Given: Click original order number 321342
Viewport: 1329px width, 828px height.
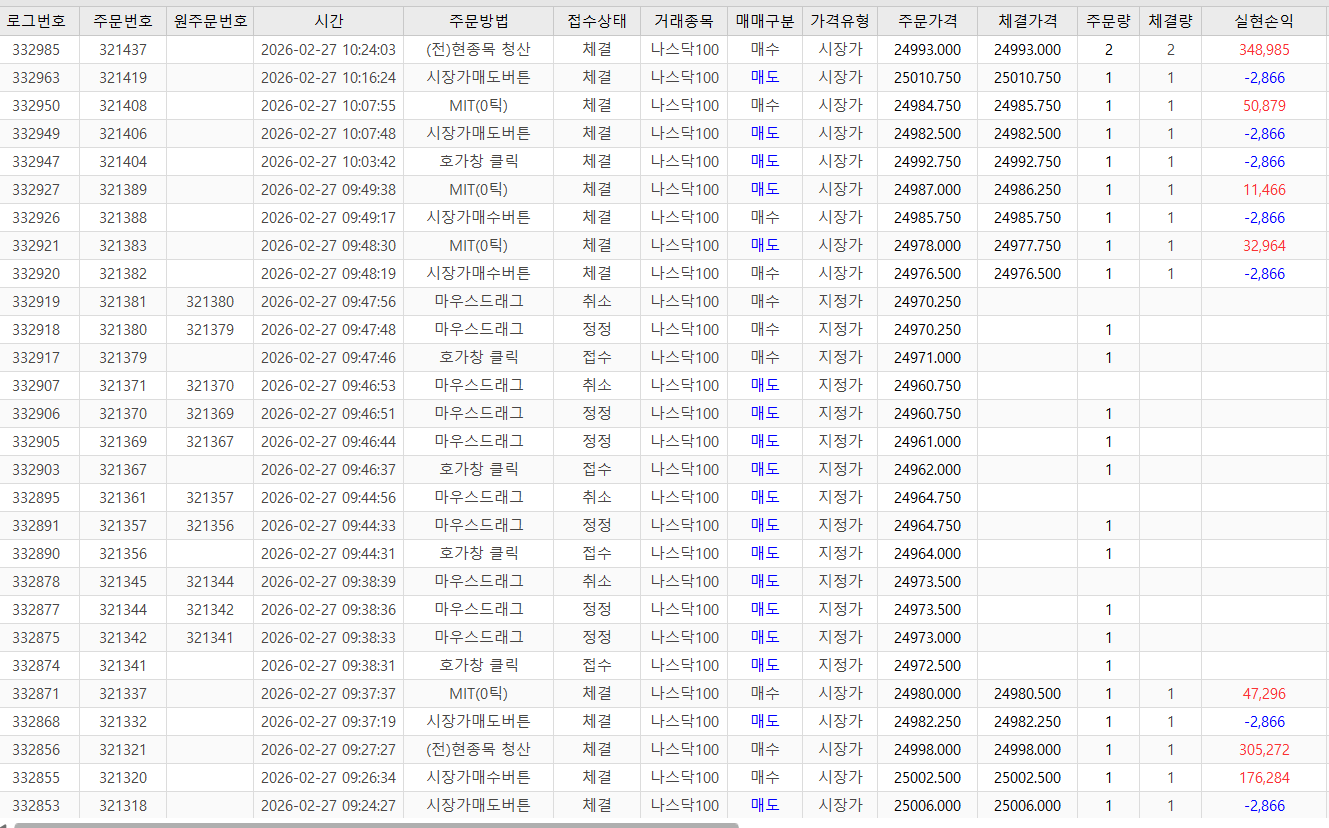Looking at the screenshot, I should click(x=210, y=609).
